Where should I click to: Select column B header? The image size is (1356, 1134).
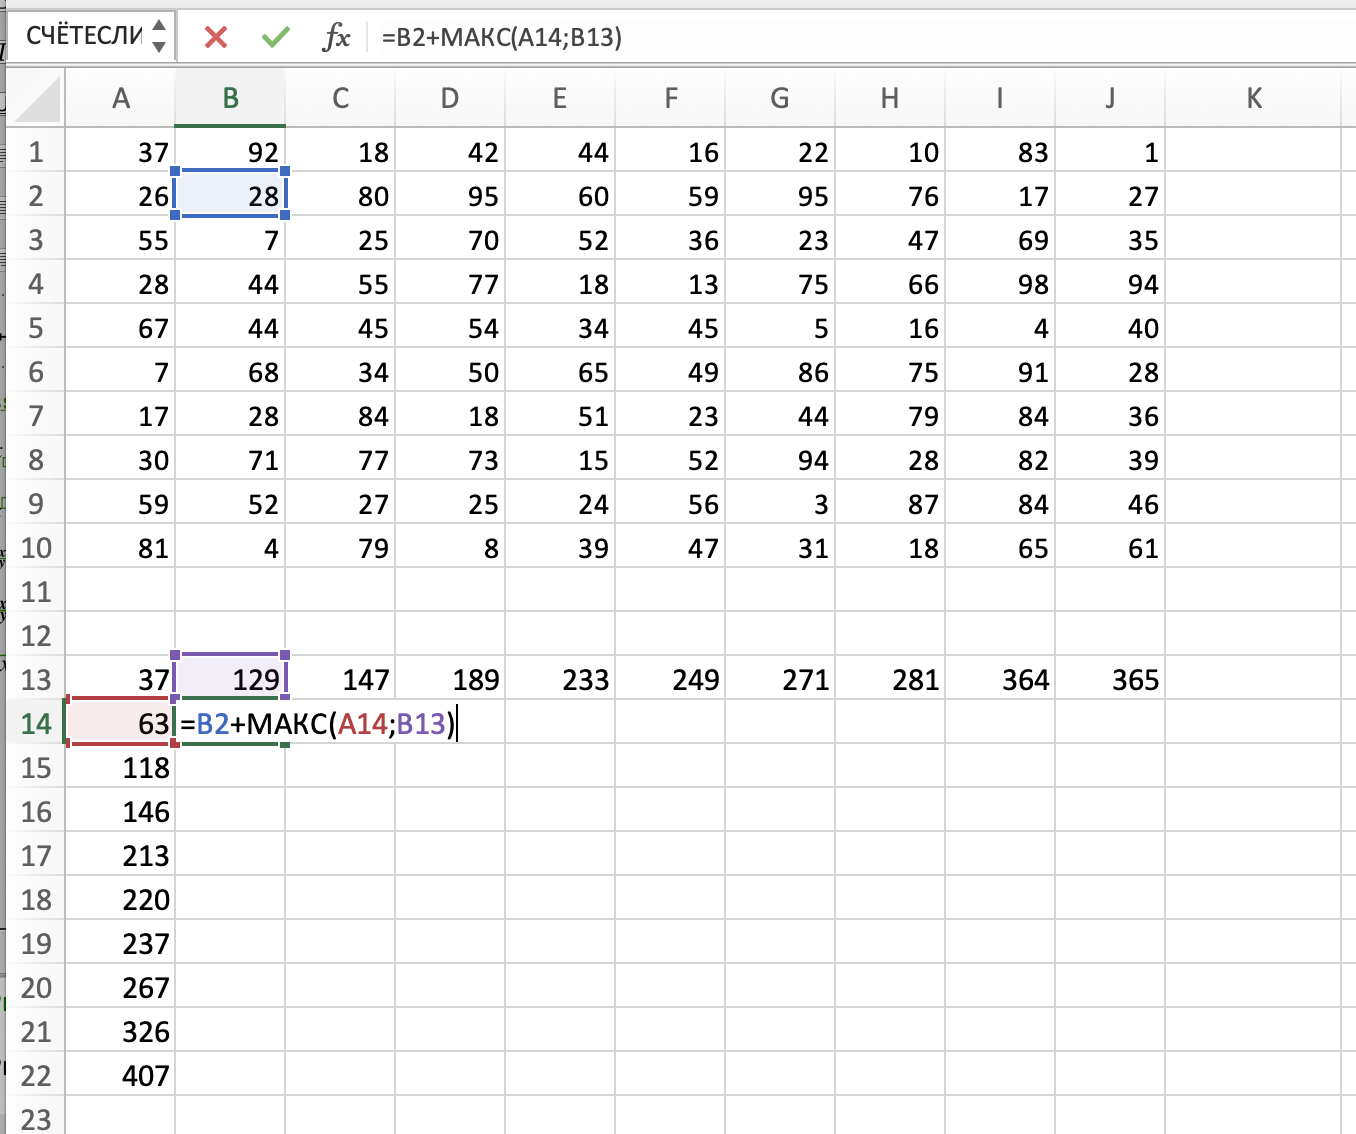click(x=230, y=98)
